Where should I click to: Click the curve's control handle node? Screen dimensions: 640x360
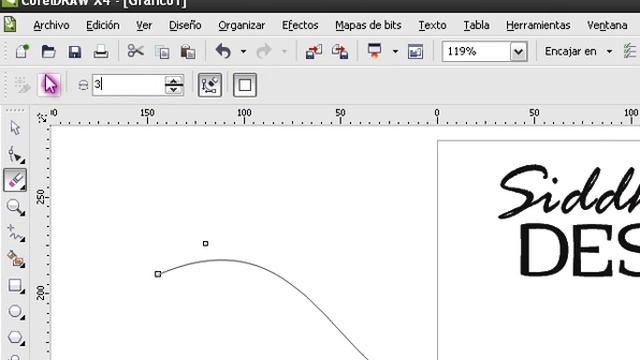[206, 244]
